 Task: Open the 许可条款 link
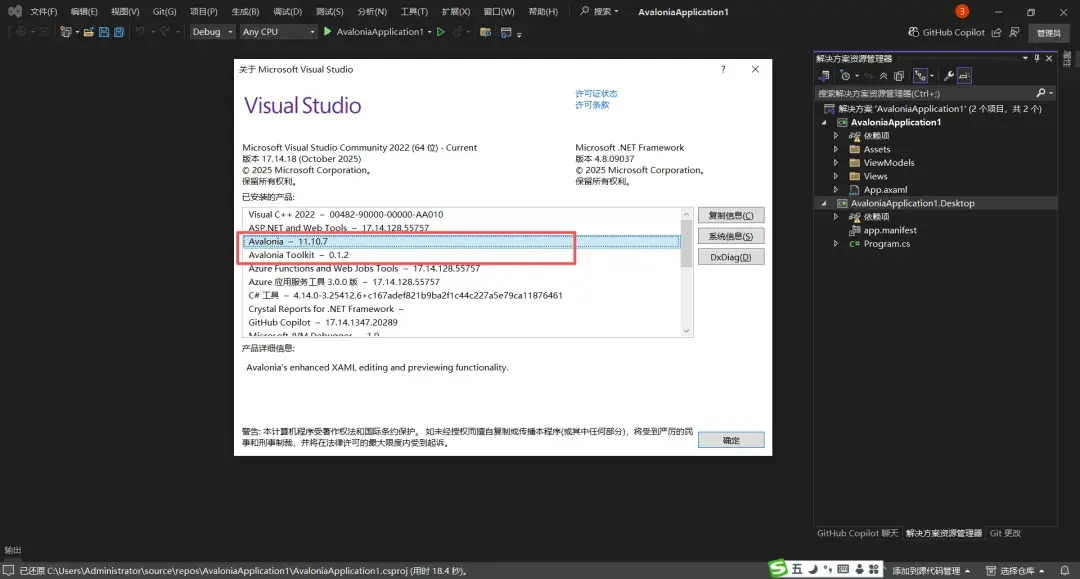pos(593,103)
